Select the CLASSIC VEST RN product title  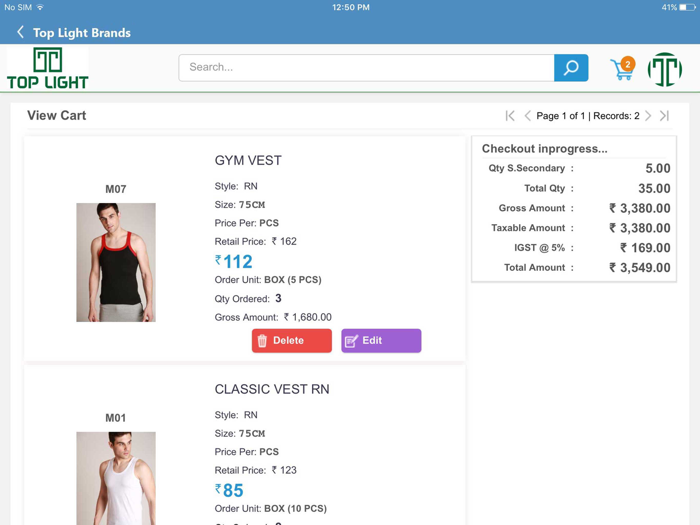(x=272, y=389)
